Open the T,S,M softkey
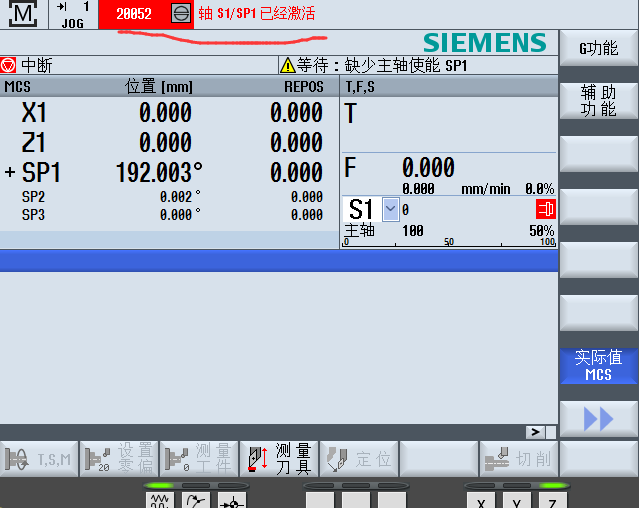 click(39, 459)
